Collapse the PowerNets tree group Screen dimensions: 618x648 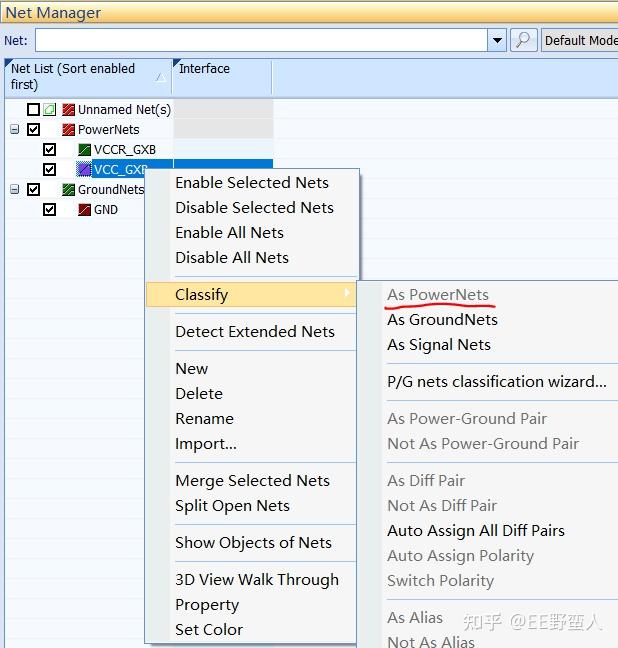[x=15, y=130]
